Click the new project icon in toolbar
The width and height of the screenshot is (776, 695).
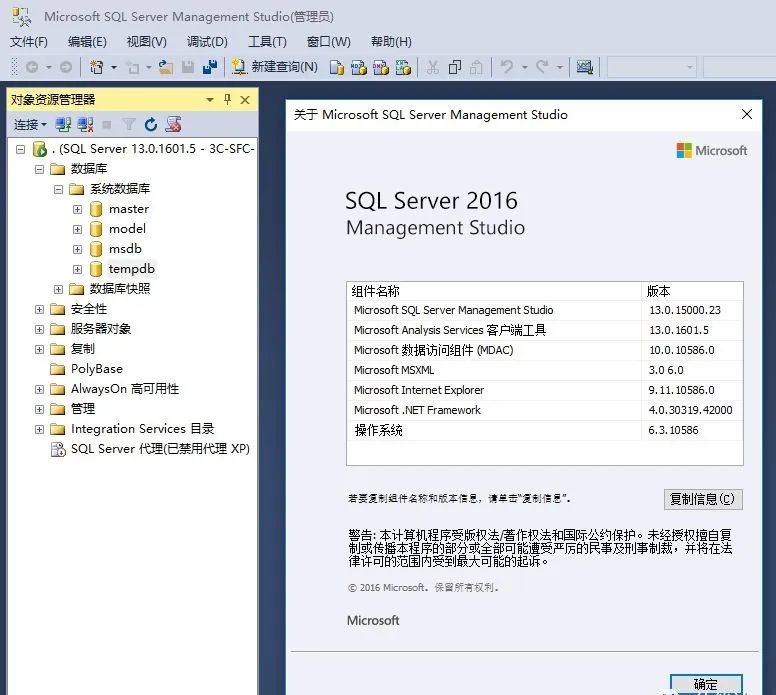96,67
